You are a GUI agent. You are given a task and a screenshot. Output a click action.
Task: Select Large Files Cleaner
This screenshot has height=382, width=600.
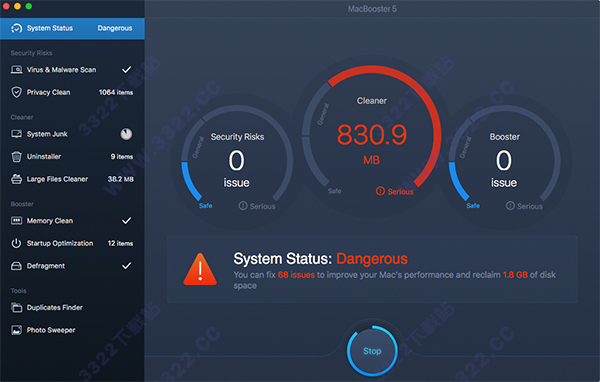[x=72, y=179]
